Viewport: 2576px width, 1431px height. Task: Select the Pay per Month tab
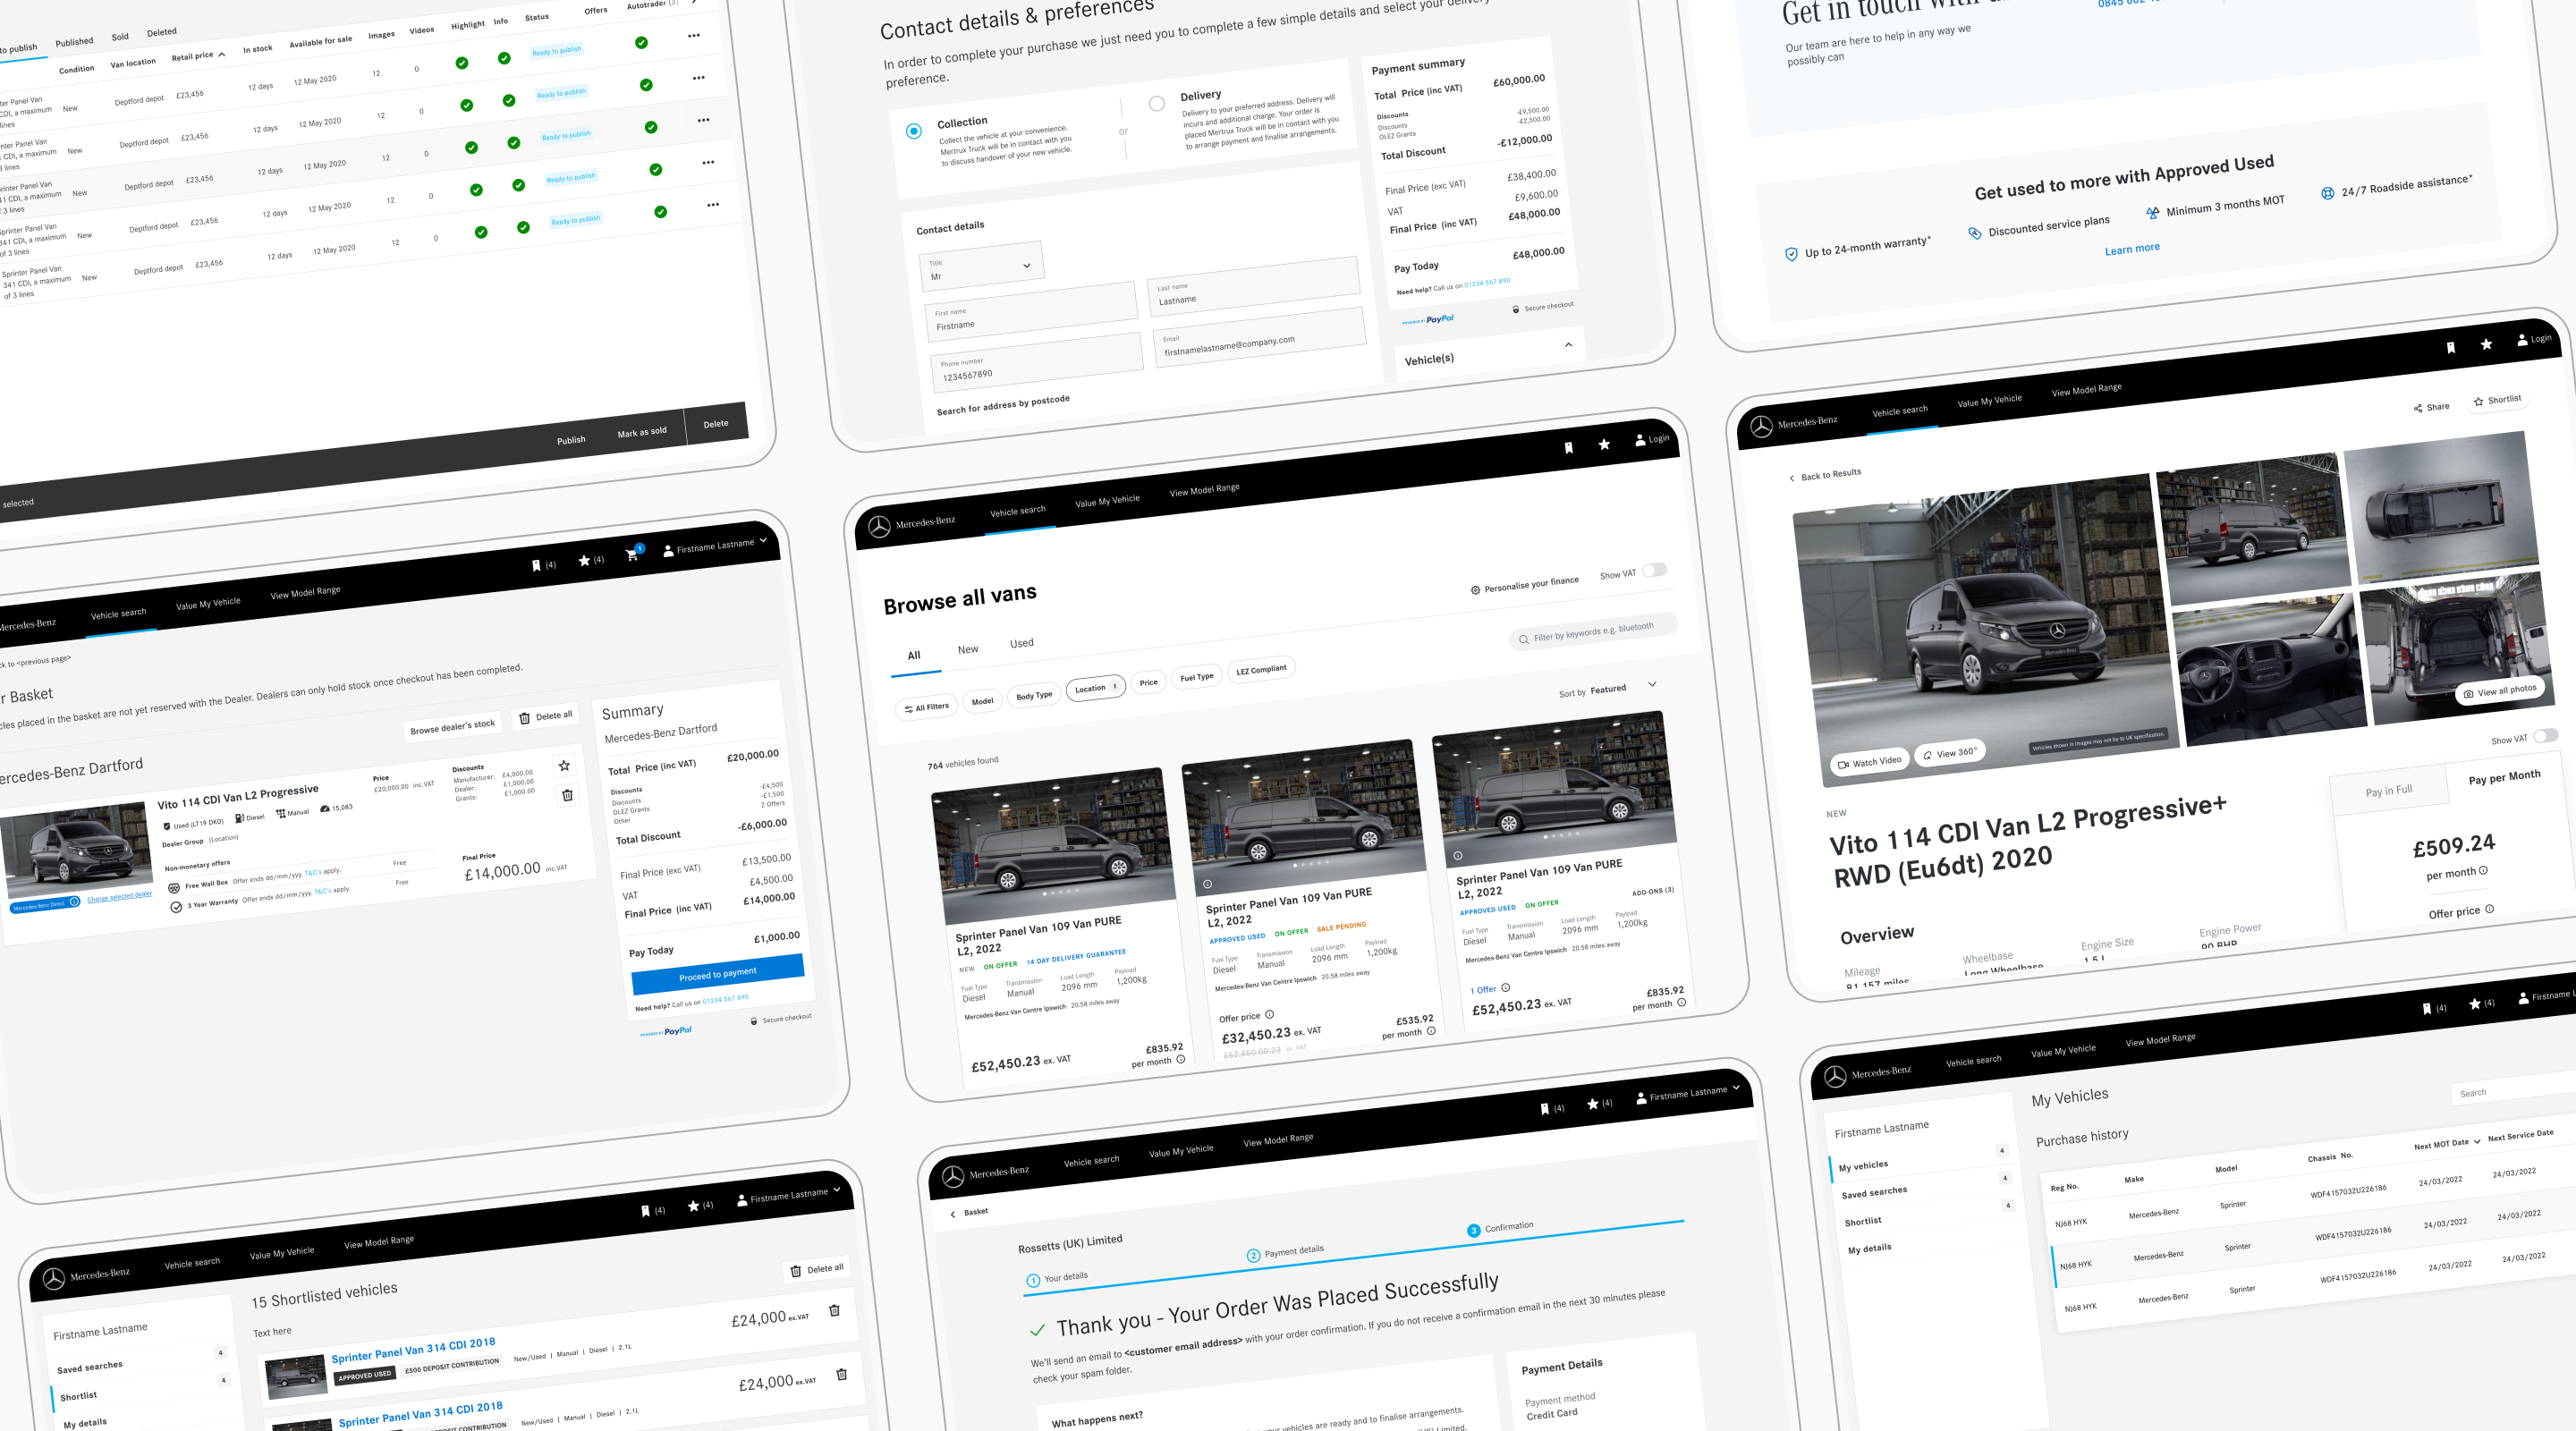2504,777
